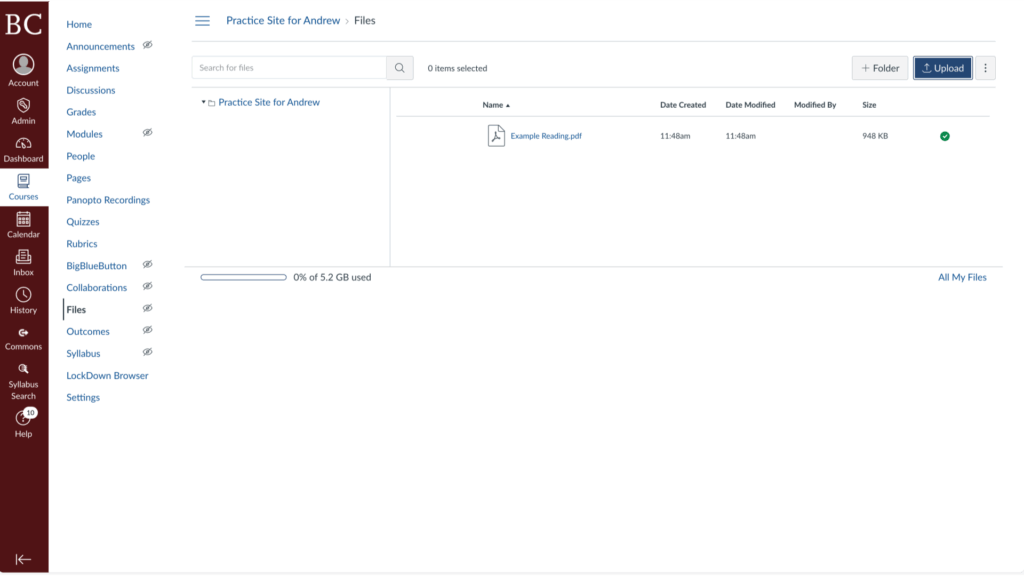1024x576 pixels.
Task: Follow the All My Files link
Action: [x=962, y=277]
